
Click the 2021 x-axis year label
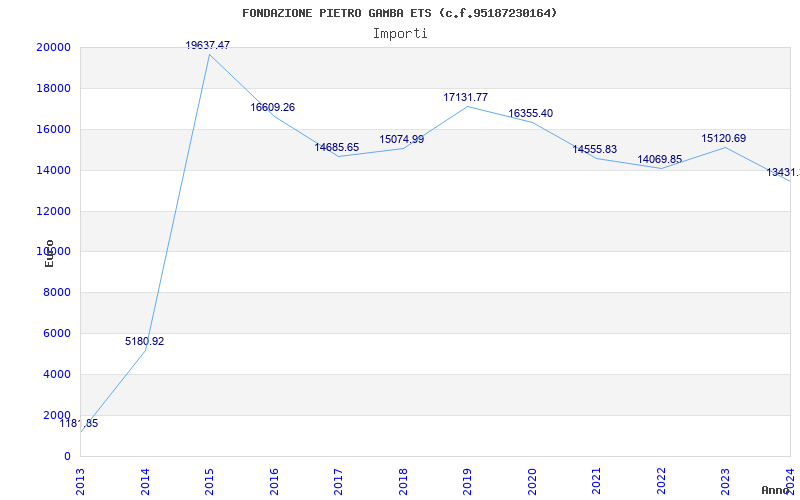(x=596, y=482)
